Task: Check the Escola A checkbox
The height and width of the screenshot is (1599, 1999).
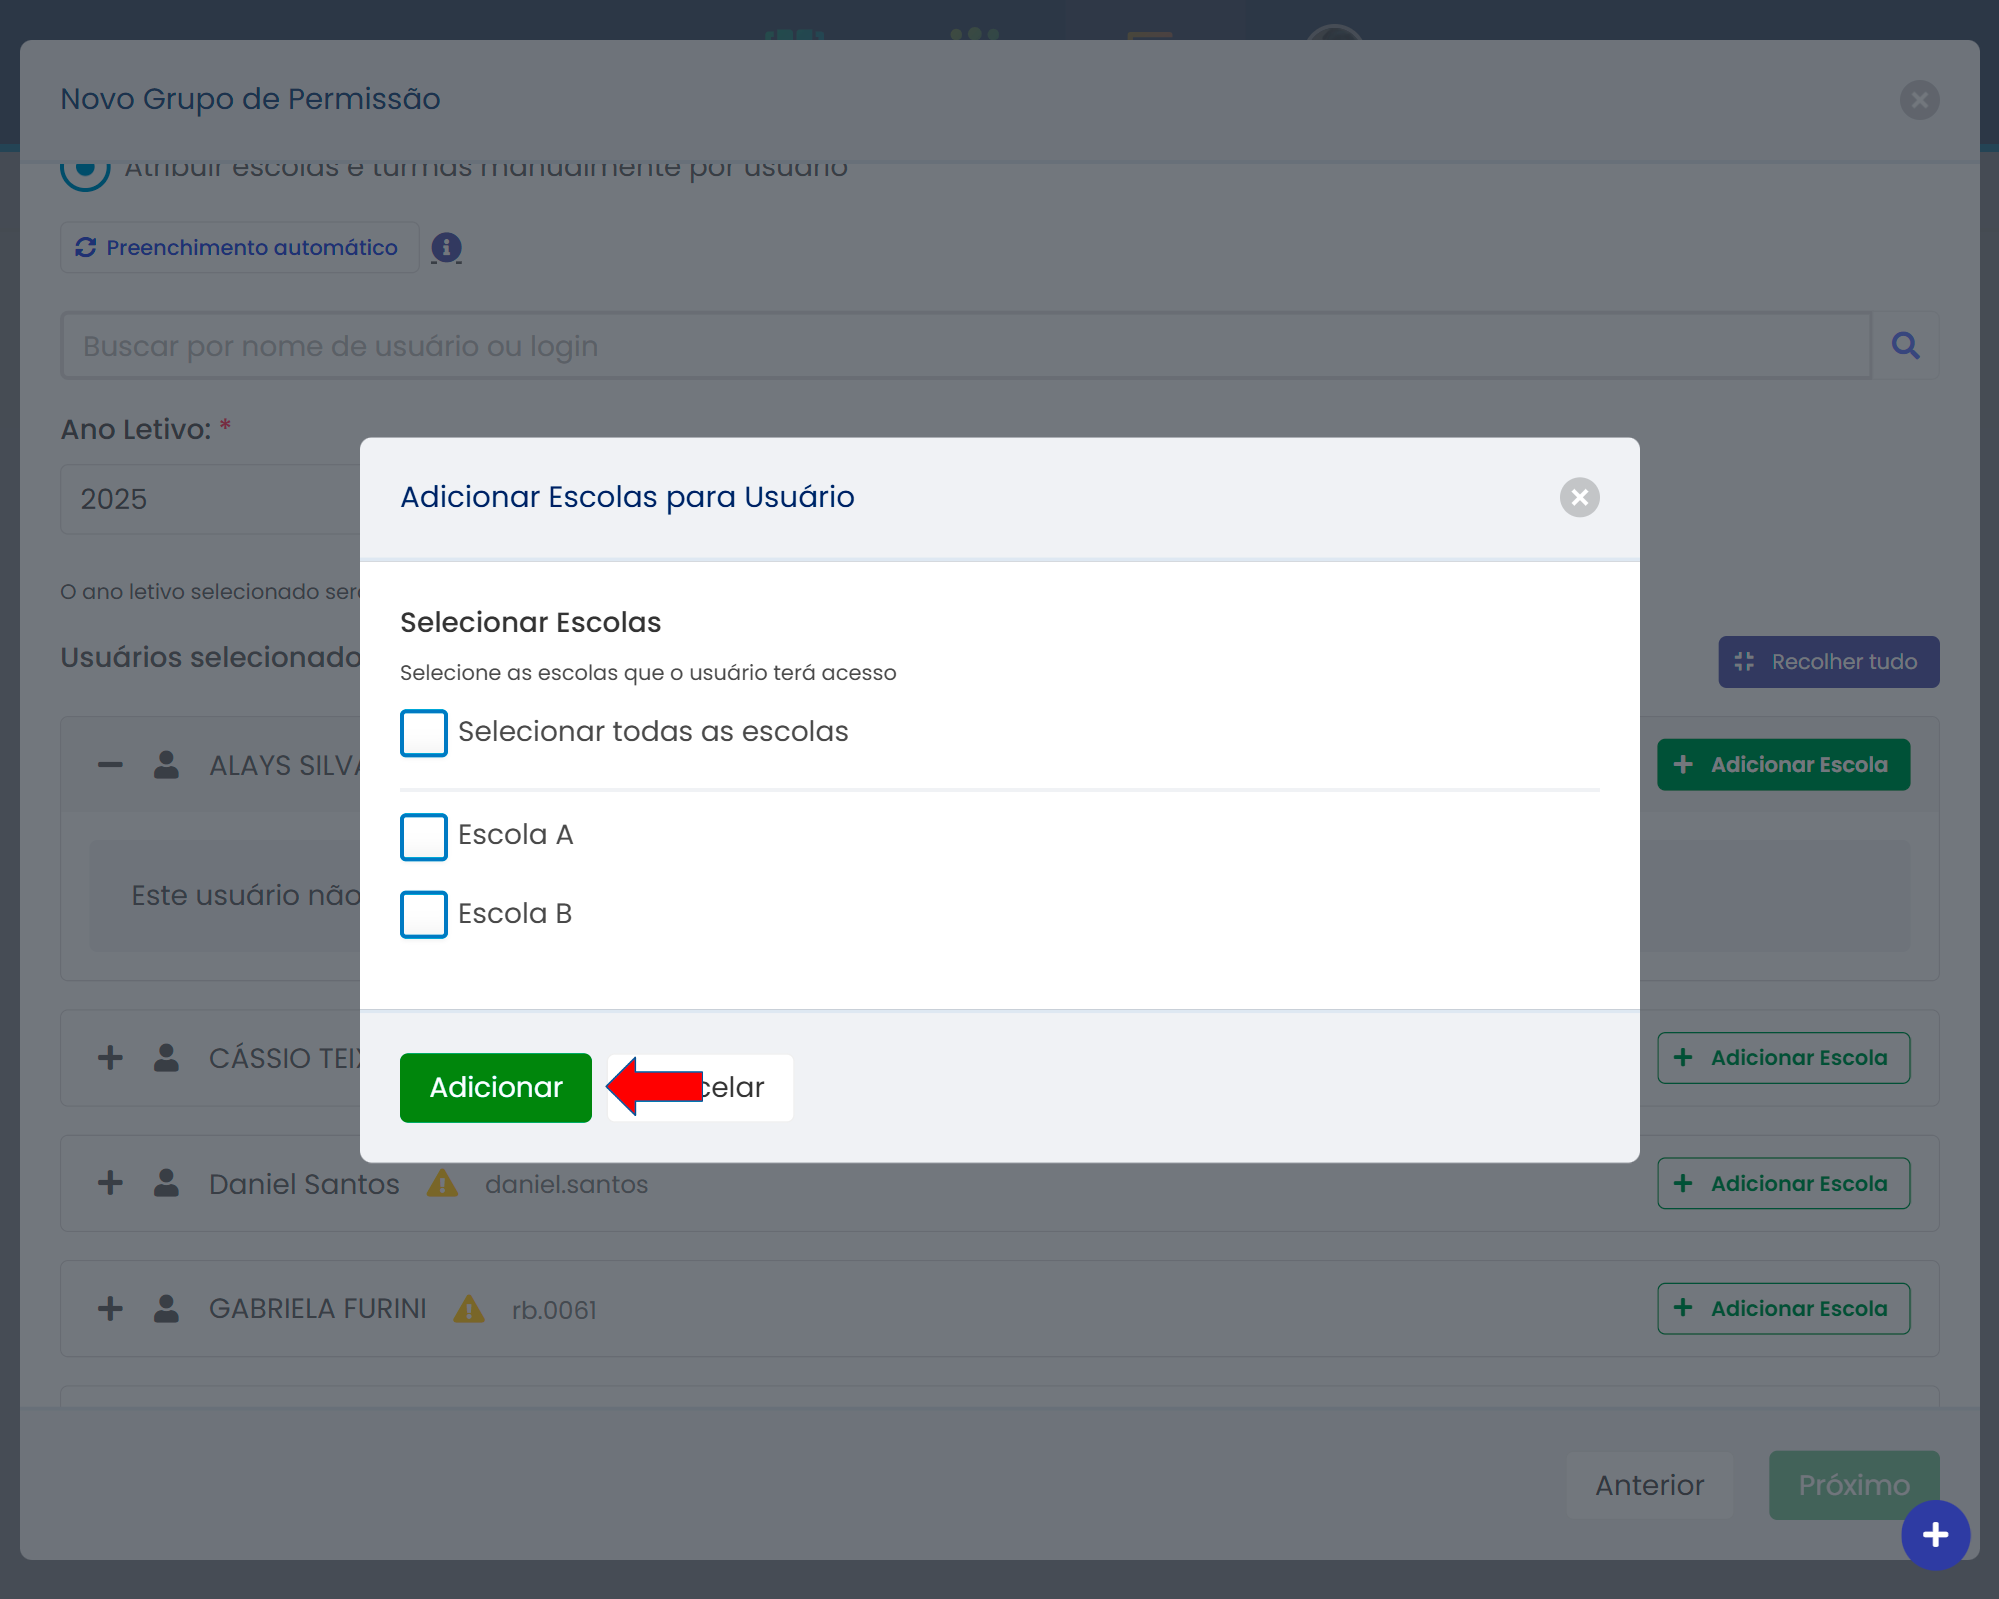Action: click(424, 836)
